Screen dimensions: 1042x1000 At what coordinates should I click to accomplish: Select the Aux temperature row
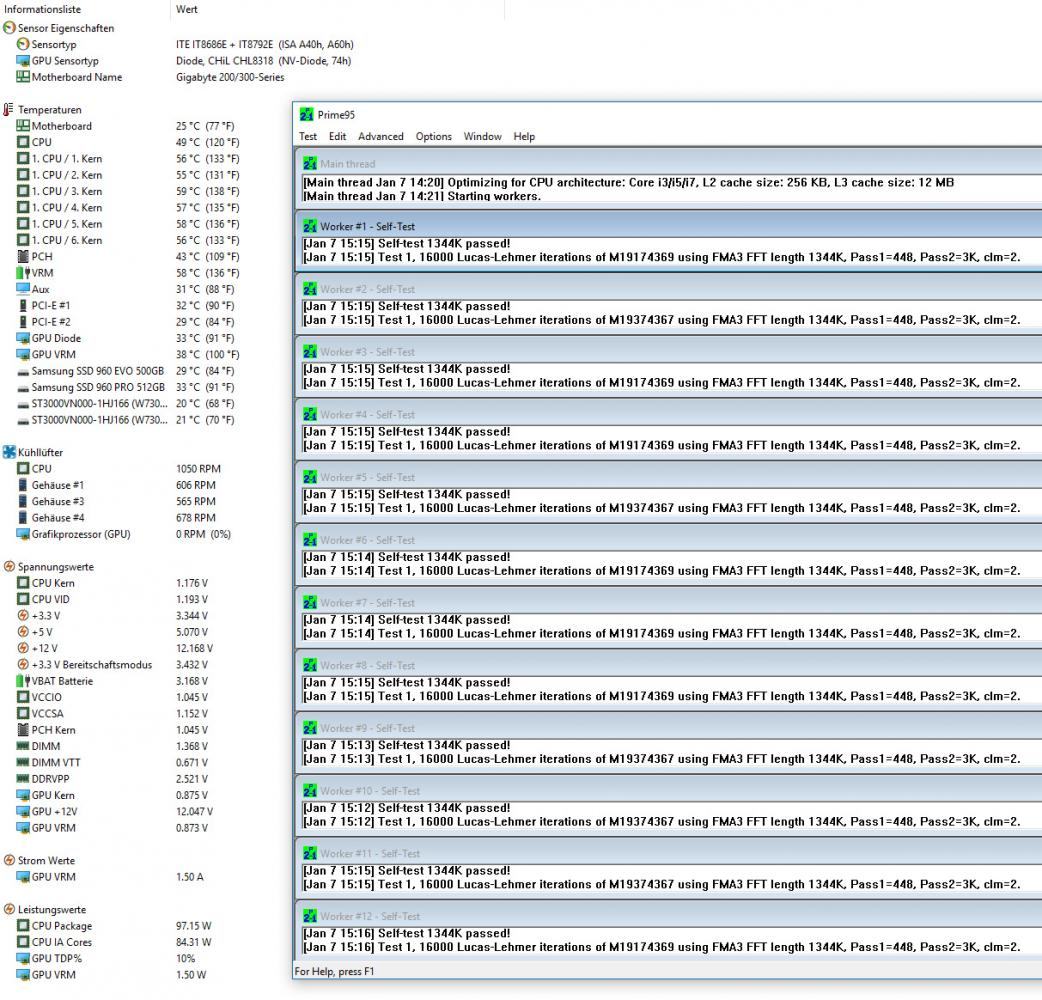tap(126, 289)
